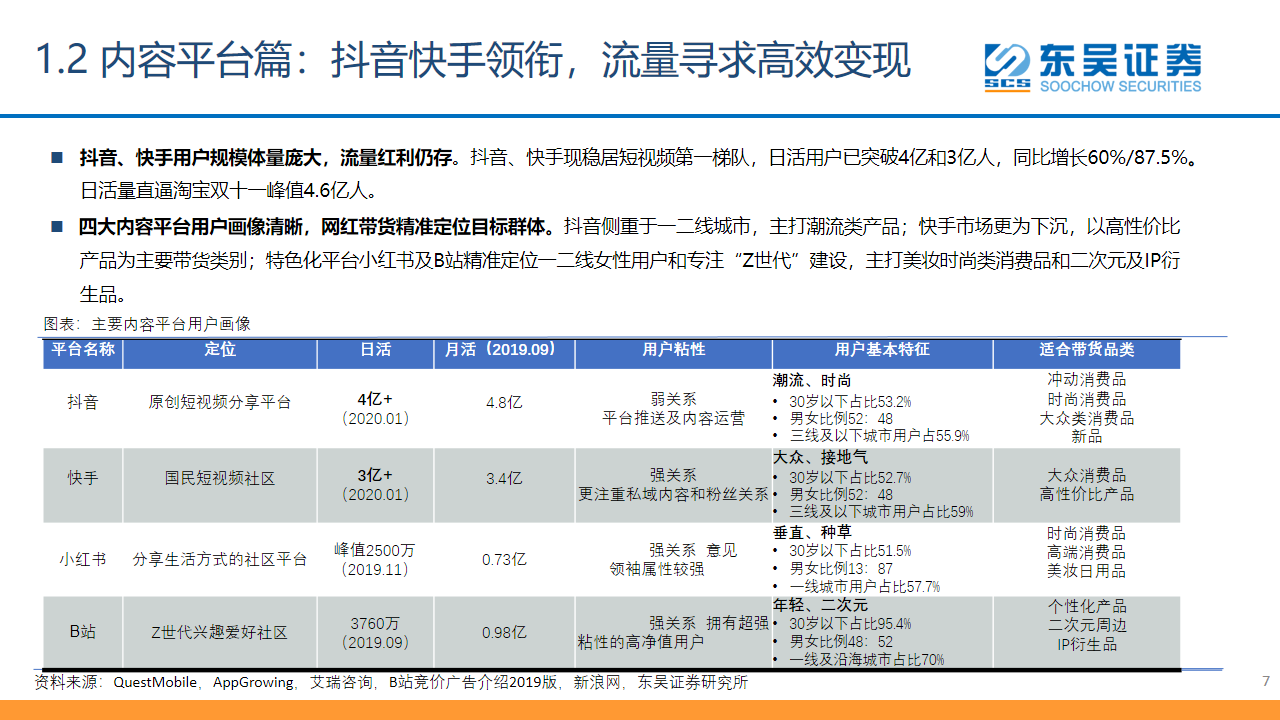This screenshot has width=1280, height=720.
Task: Click the '大众、接地气' feature heading
Action: click(820, 456)
